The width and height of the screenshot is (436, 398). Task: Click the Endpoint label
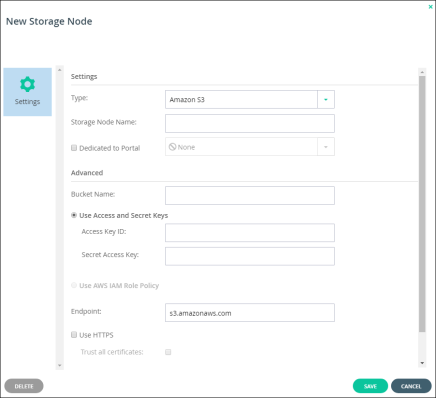tap(86, 311)
